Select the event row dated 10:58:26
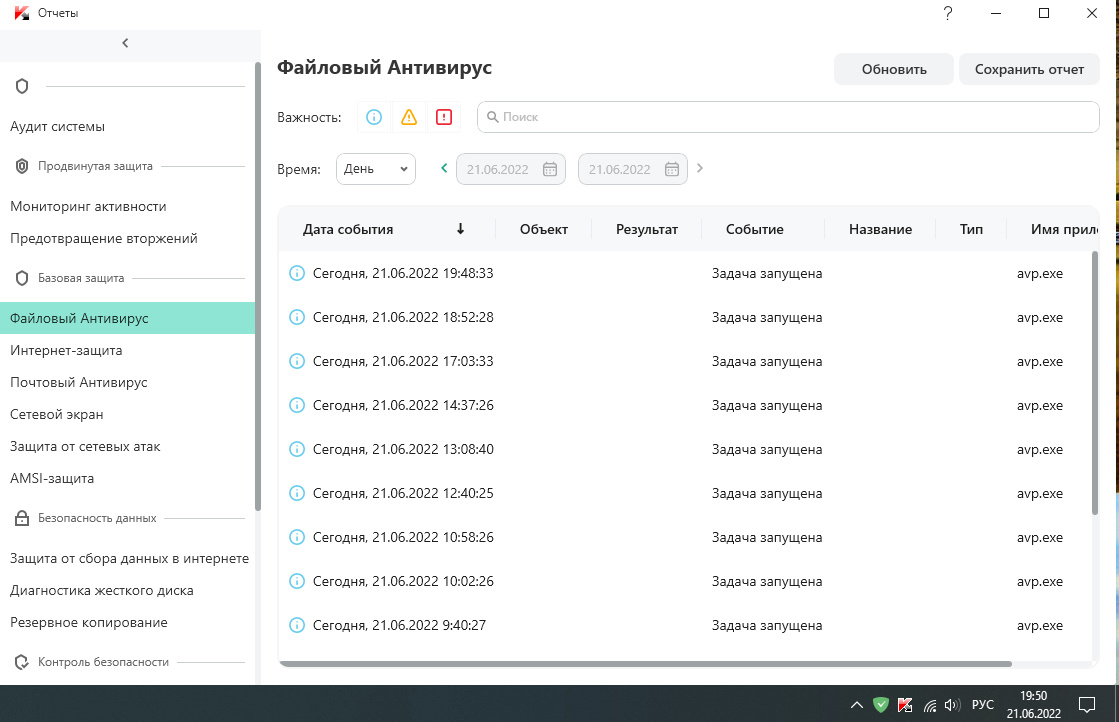 (x=684, y=537)
